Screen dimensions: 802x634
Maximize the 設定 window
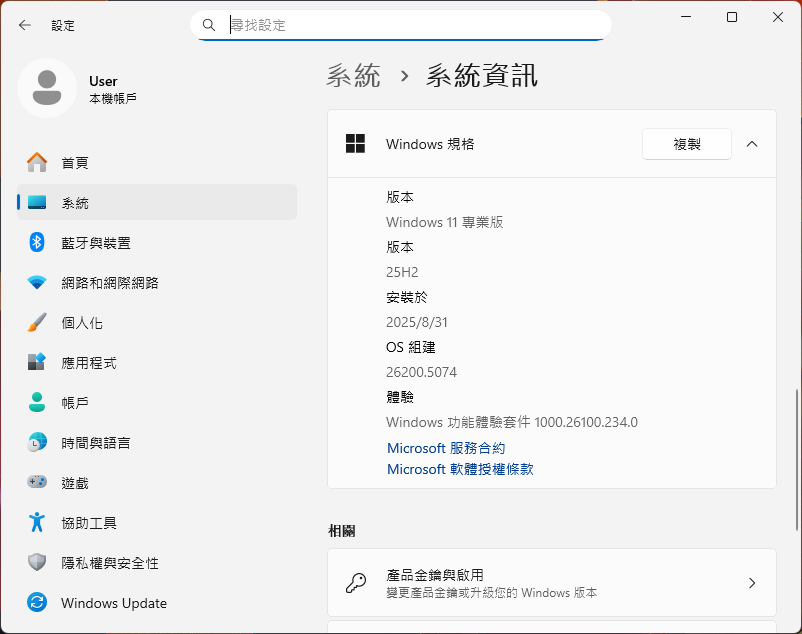732,17
